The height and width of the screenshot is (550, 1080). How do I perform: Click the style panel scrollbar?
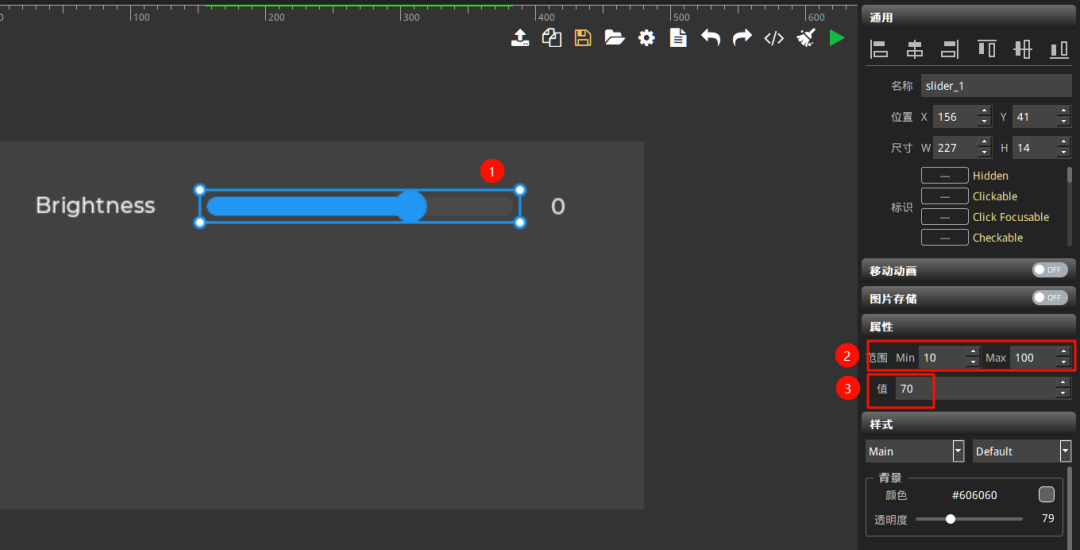point(1069,506)
